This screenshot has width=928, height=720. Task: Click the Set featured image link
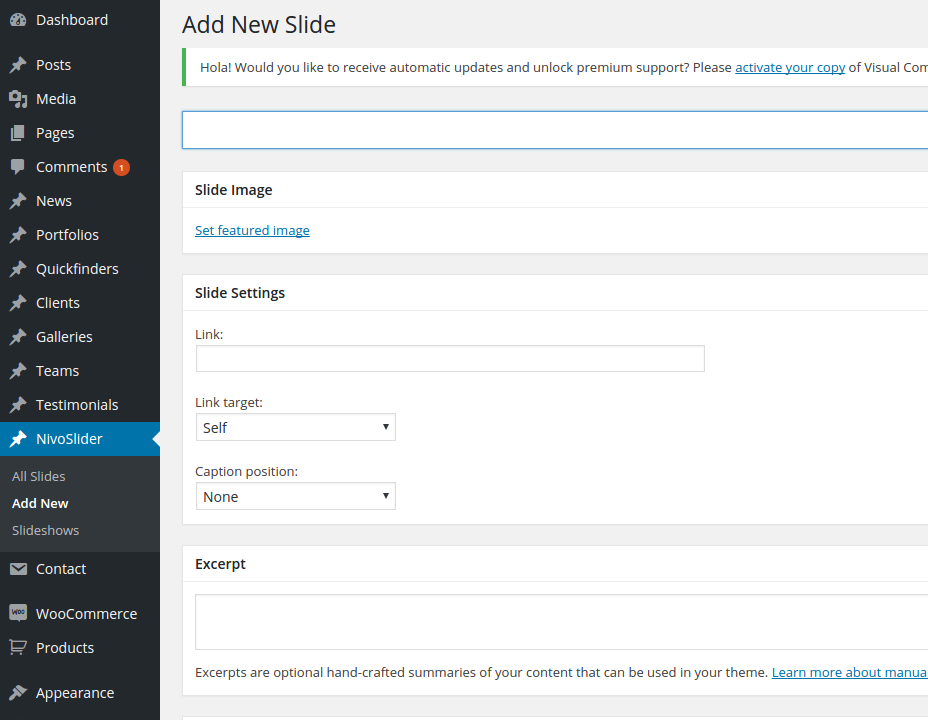[252, 231]
